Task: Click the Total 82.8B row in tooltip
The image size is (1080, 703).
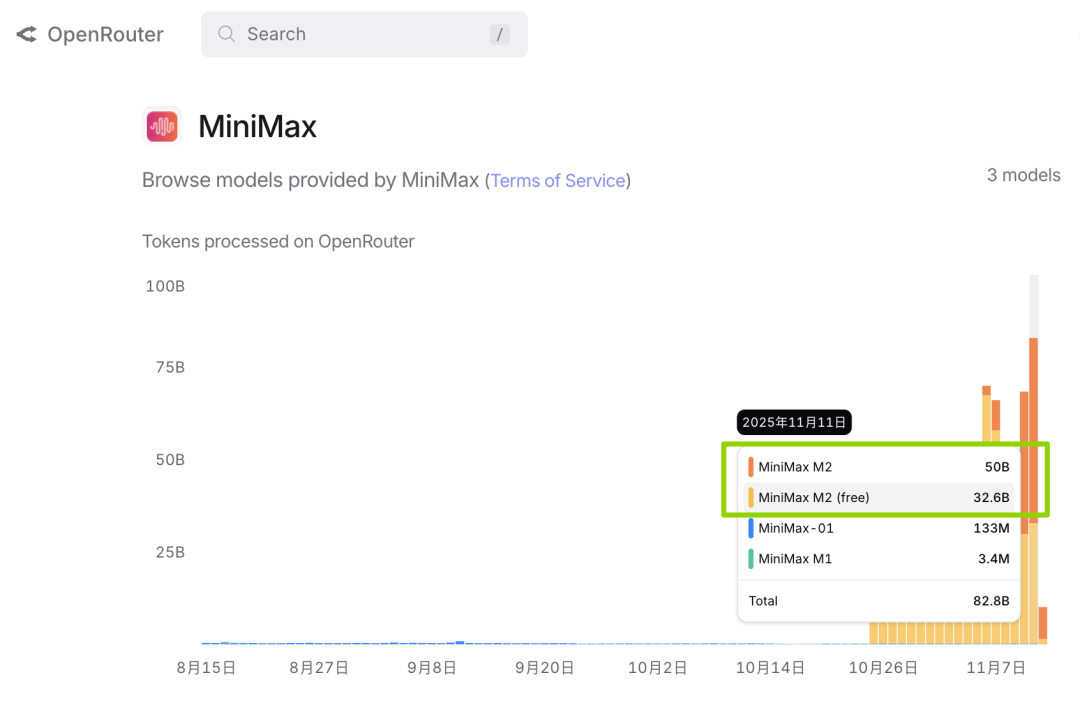Action: (878, 601)
